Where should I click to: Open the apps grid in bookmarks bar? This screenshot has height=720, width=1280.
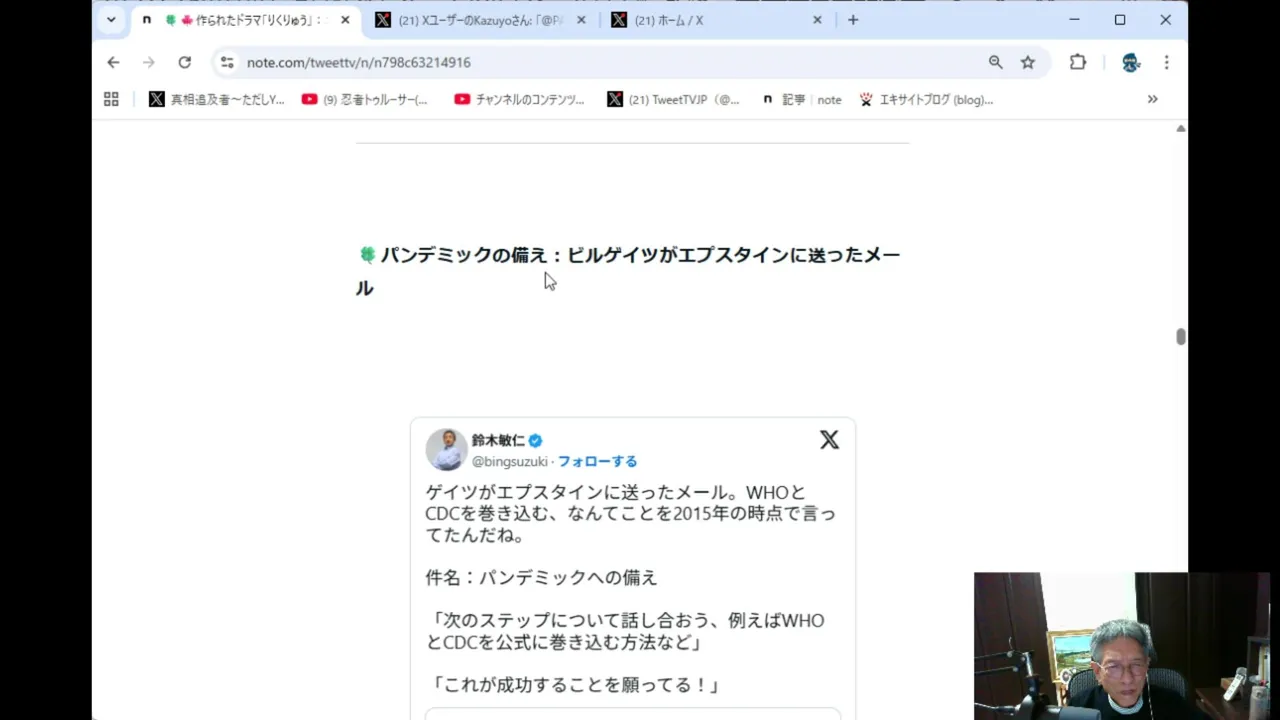pyautogui.click(x=111, y=99)
